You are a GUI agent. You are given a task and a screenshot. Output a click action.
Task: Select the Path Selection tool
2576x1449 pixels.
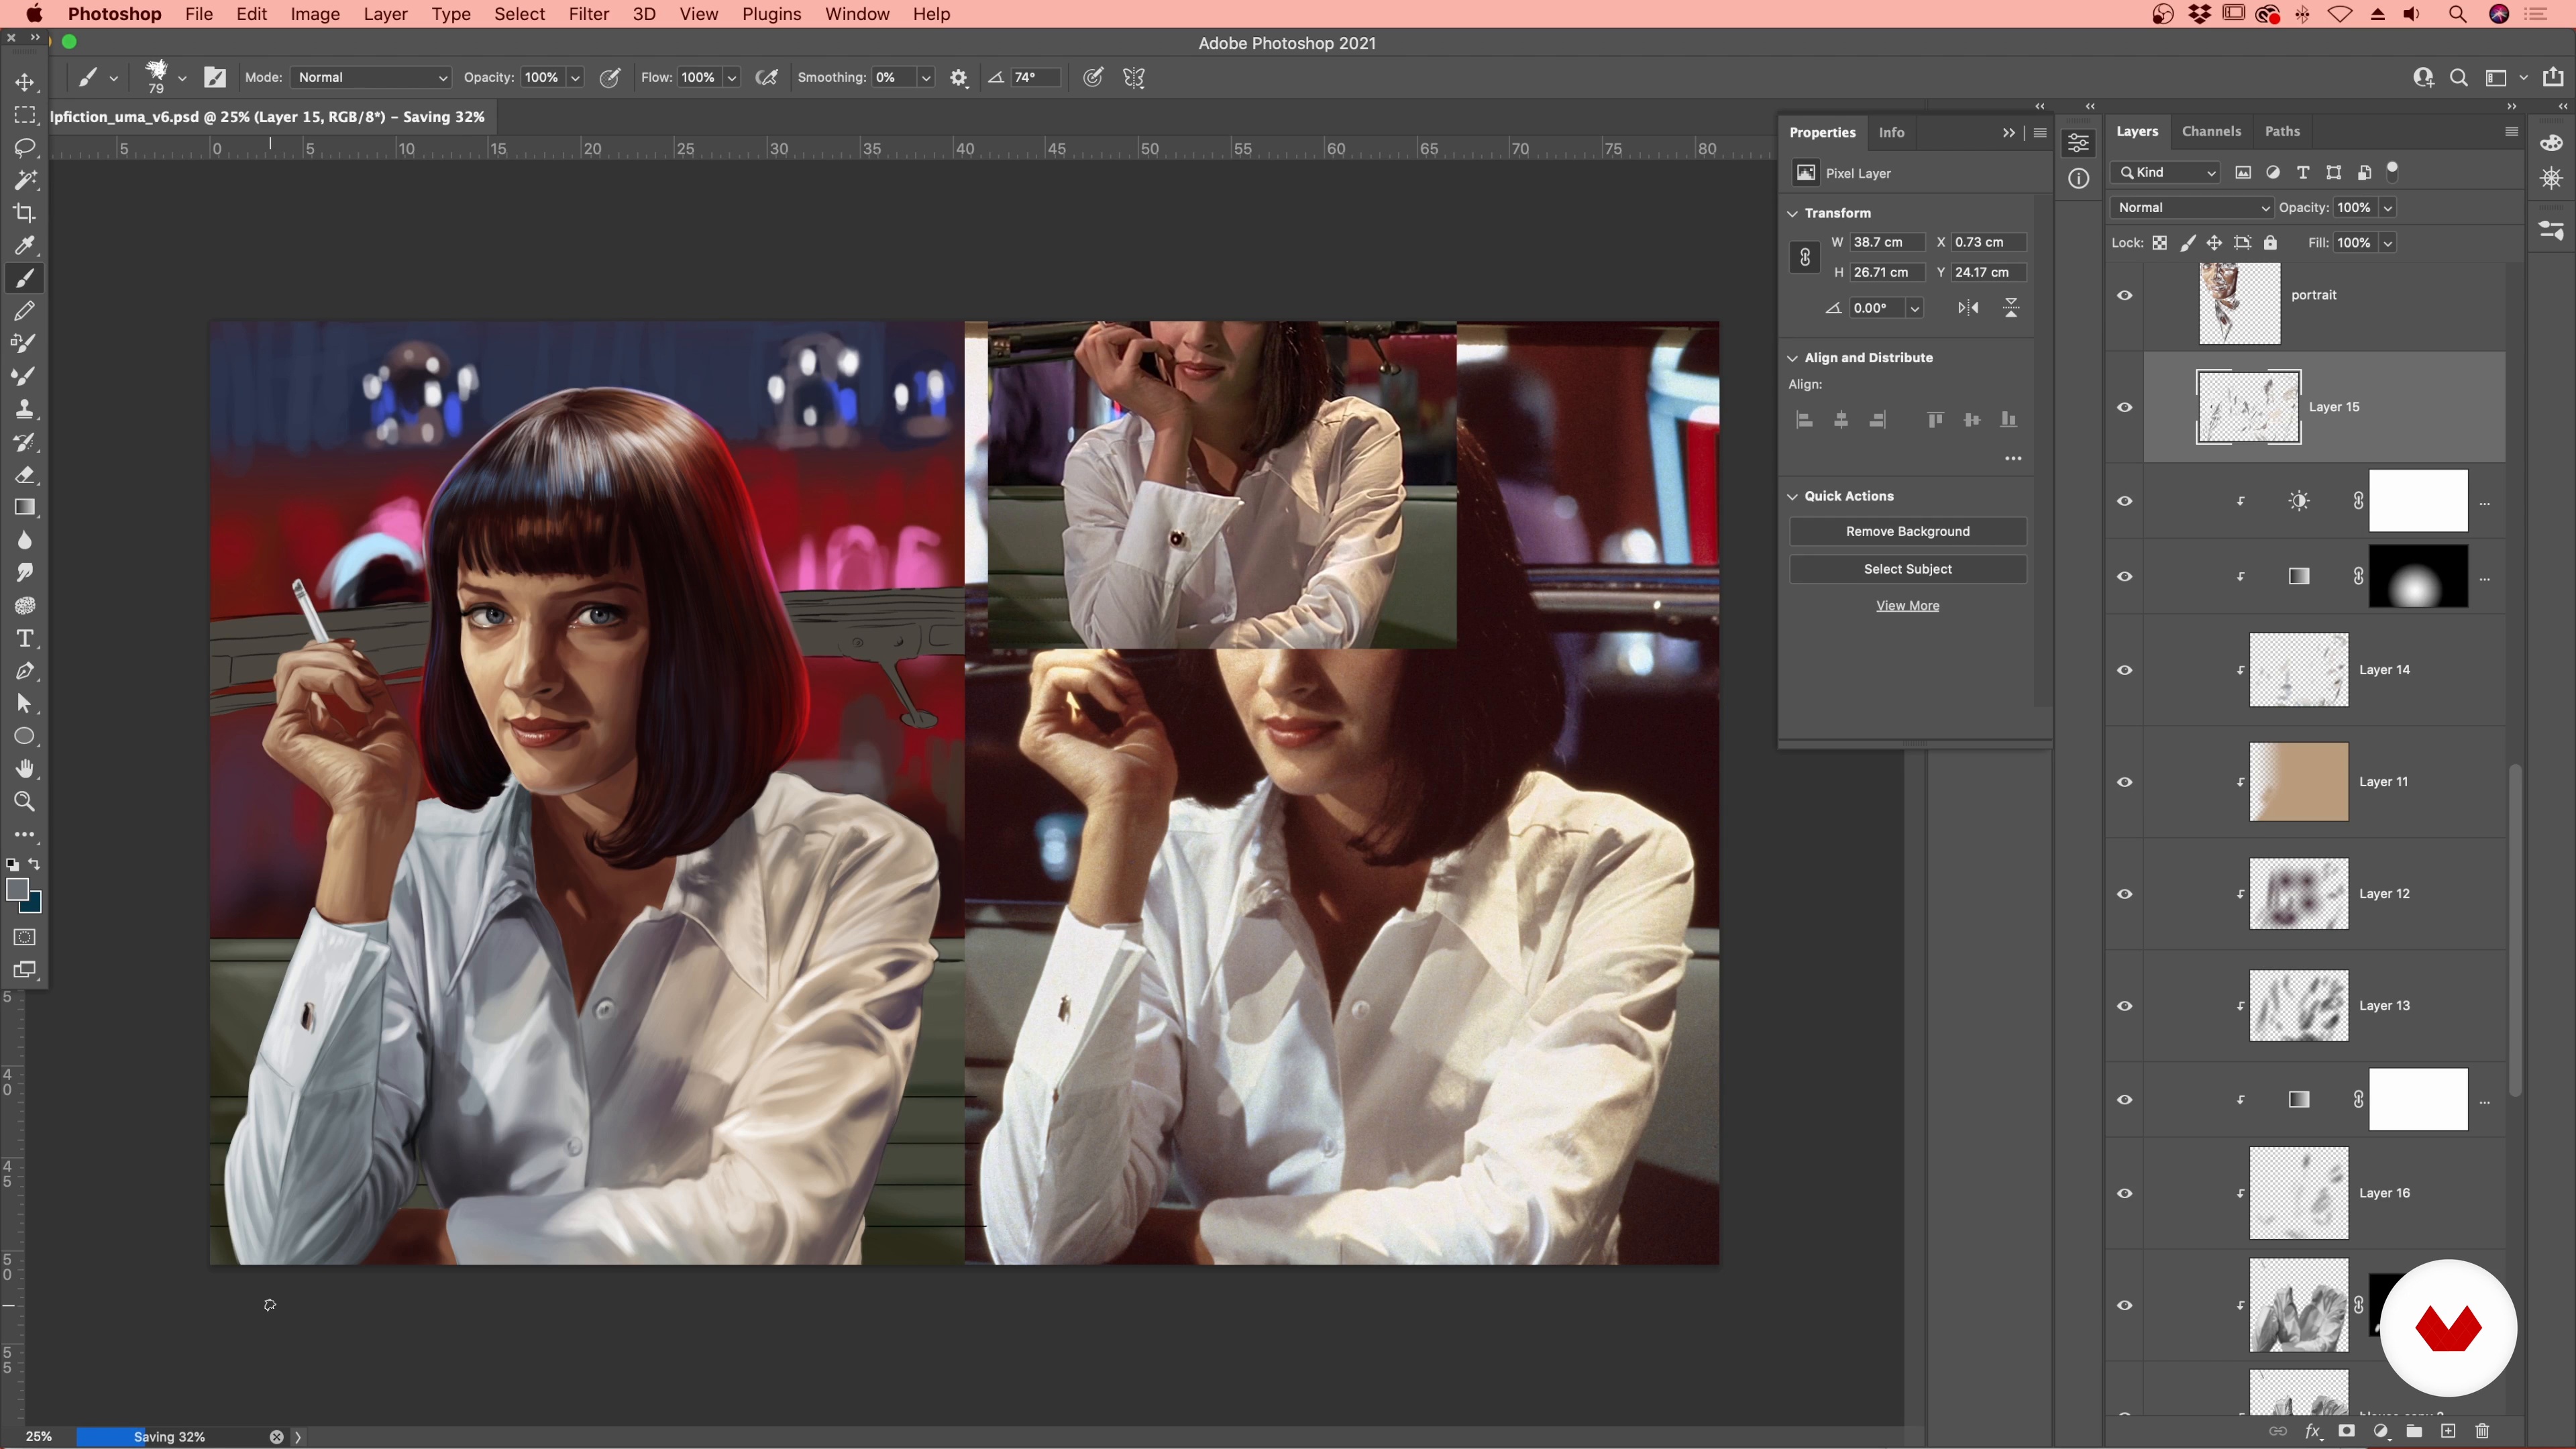tap(24, 704)
